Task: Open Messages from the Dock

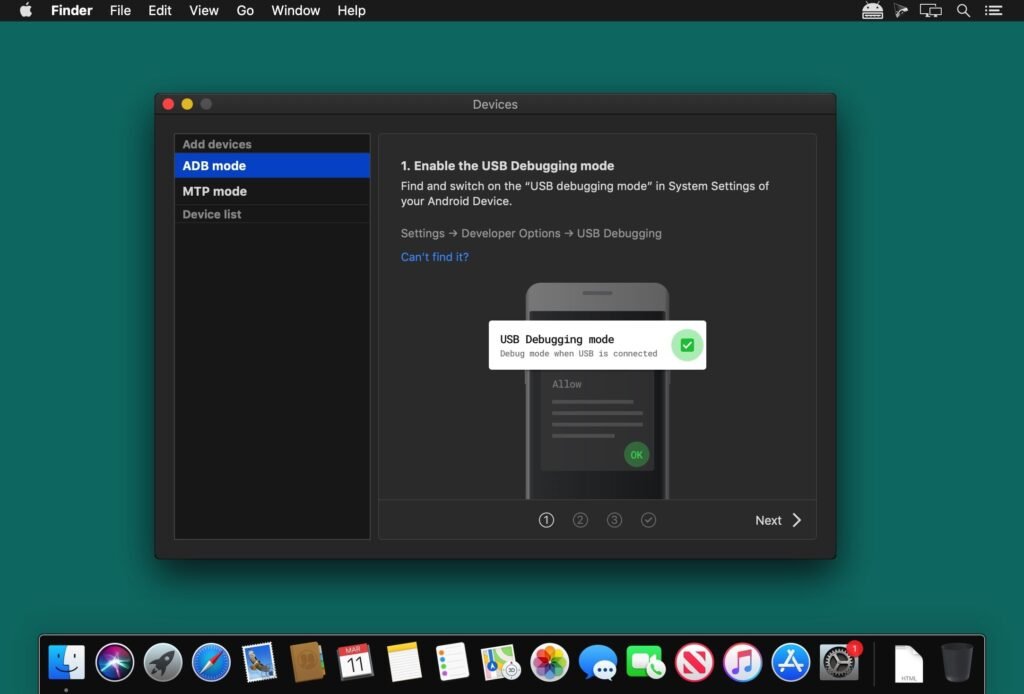Action: [x=597, y=662]
